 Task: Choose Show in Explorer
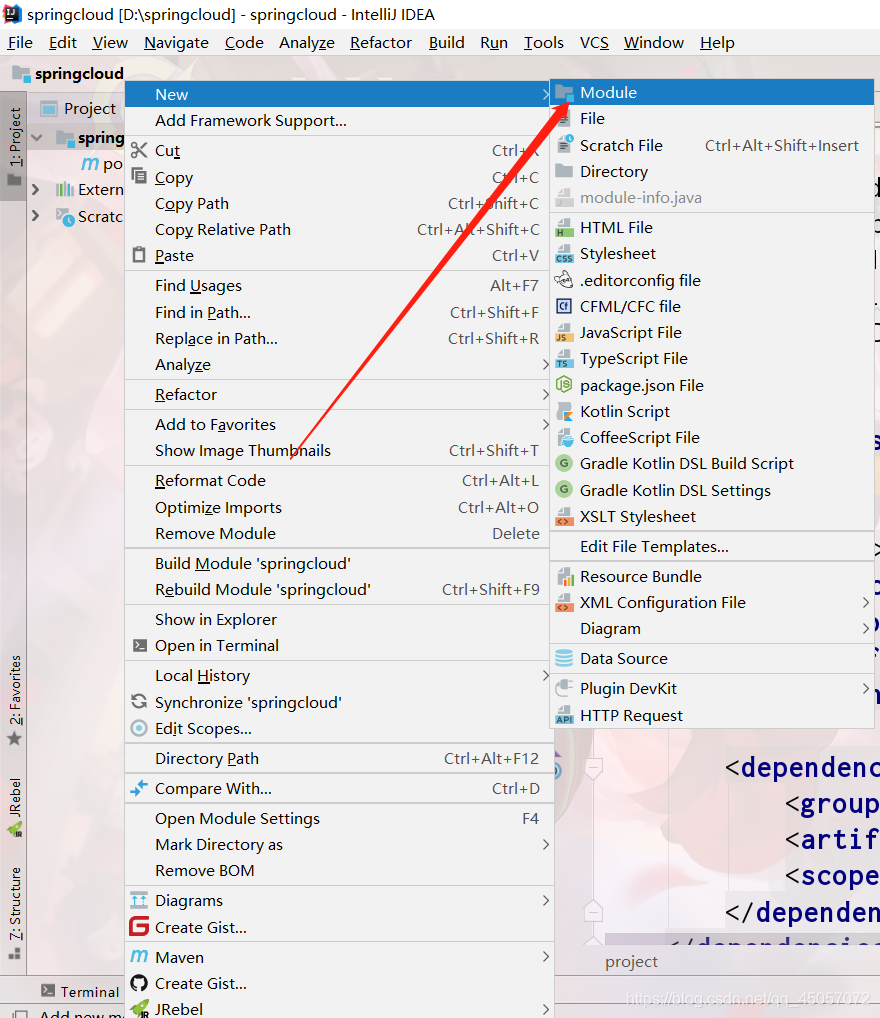point(338,619)
